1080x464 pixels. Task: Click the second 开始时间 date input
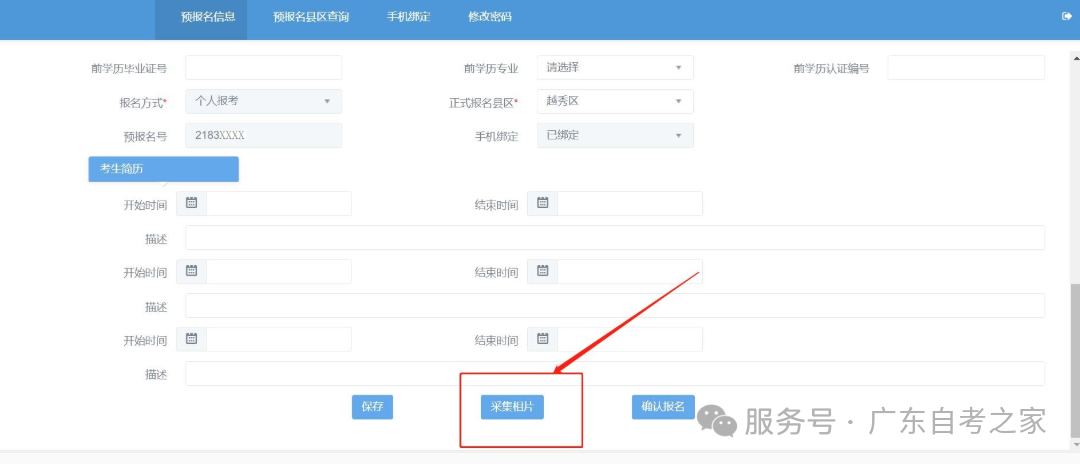[279, 271]
